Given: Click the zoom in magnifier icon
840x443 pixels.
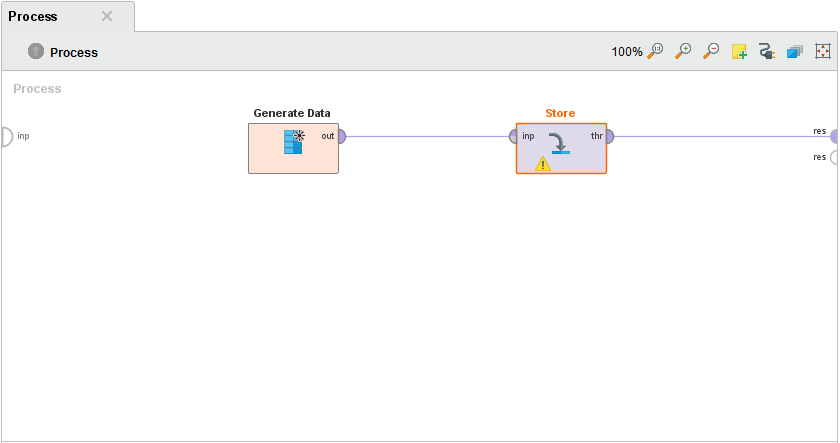Looking at the screenshot, I should tap(684, 51).
